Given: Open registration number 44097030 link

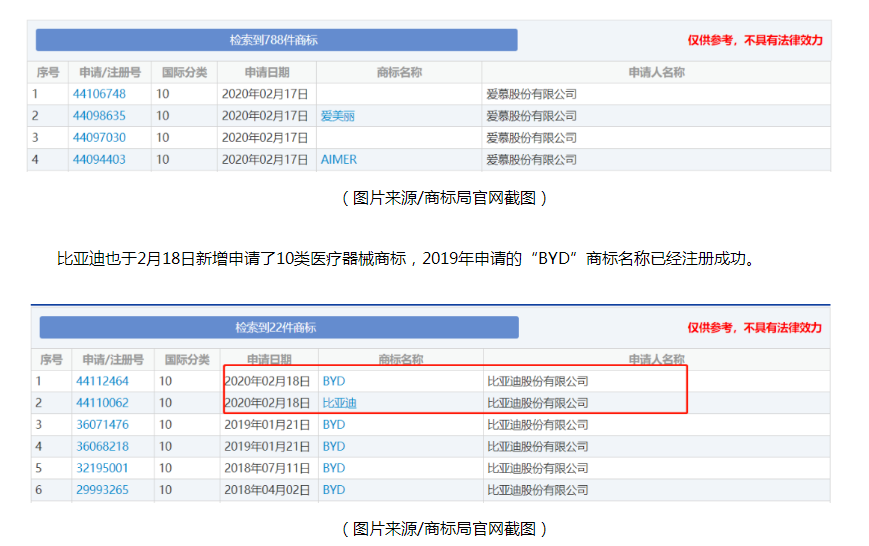Looking at the screenshot, I should pyautogui.click(x=99, y=137).
